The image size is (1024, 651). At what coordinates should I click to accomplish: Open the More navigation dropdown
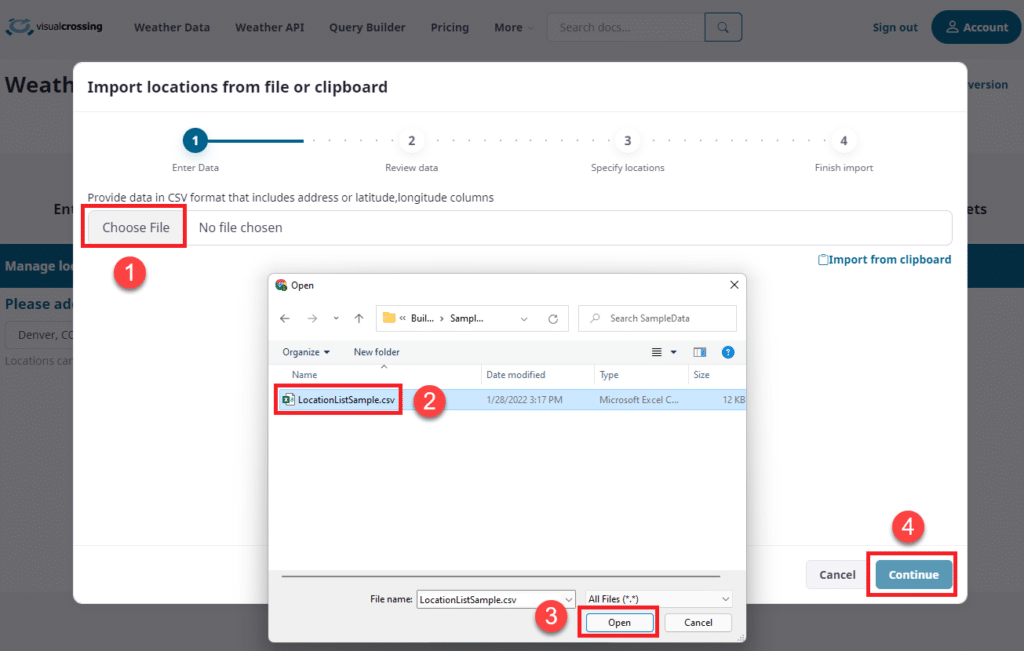tap(511, 27)
